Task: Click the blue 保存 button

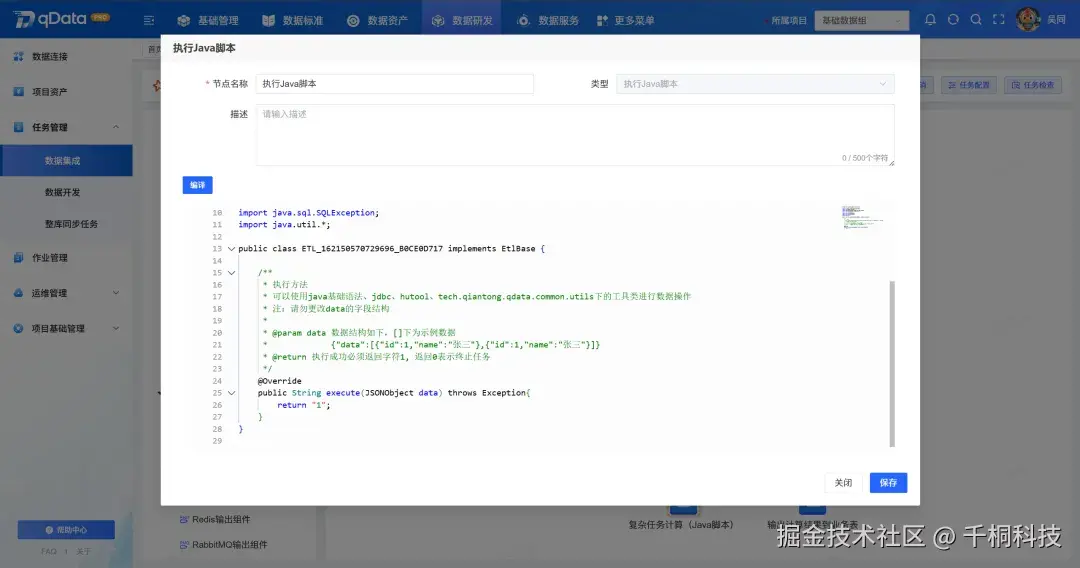Action: [x=889, y=483]
